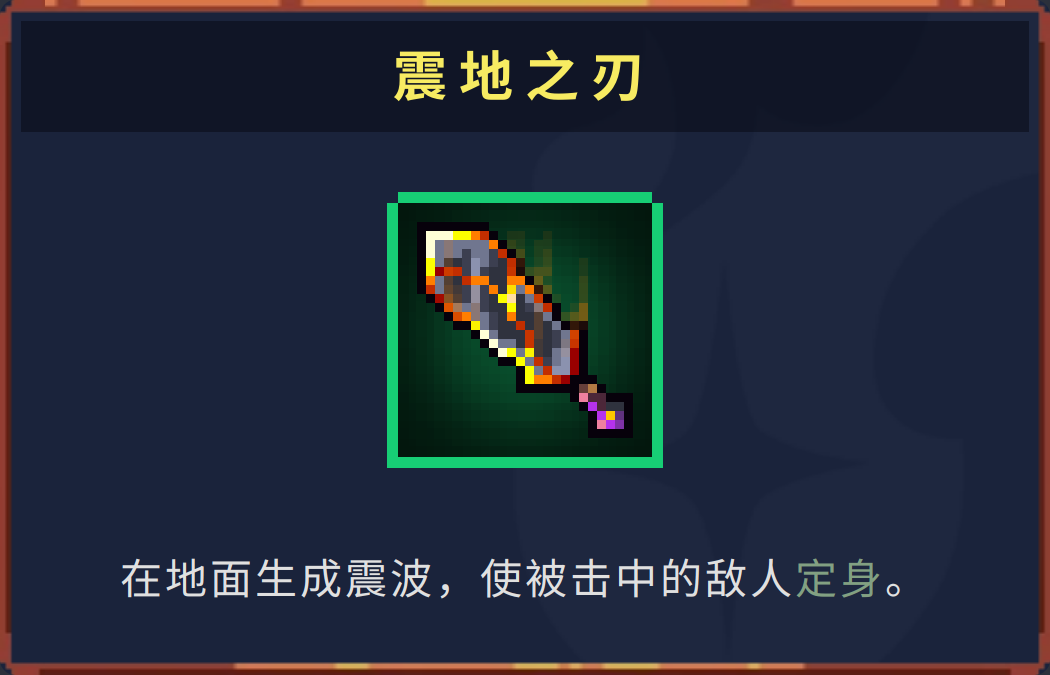Click the sword's dark hilt above the gem
The width and height of the screenshot is (1050, 675).
[x=590, y=392]
